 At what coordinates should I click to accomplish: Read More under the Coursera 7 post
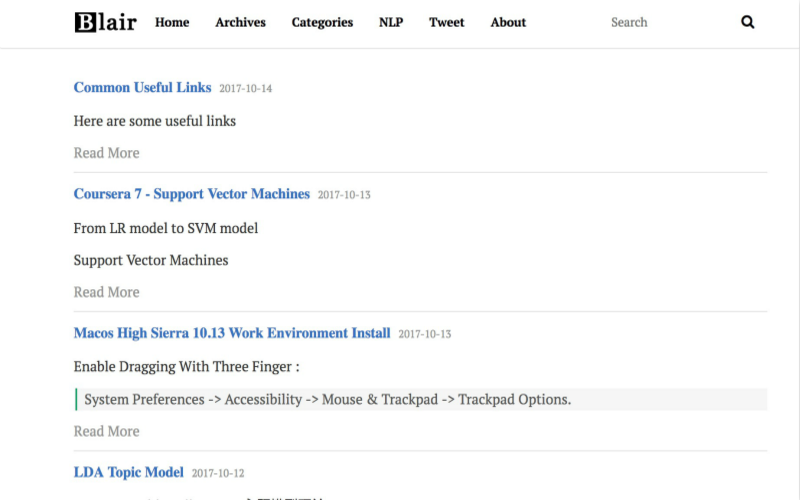point(106,292)
